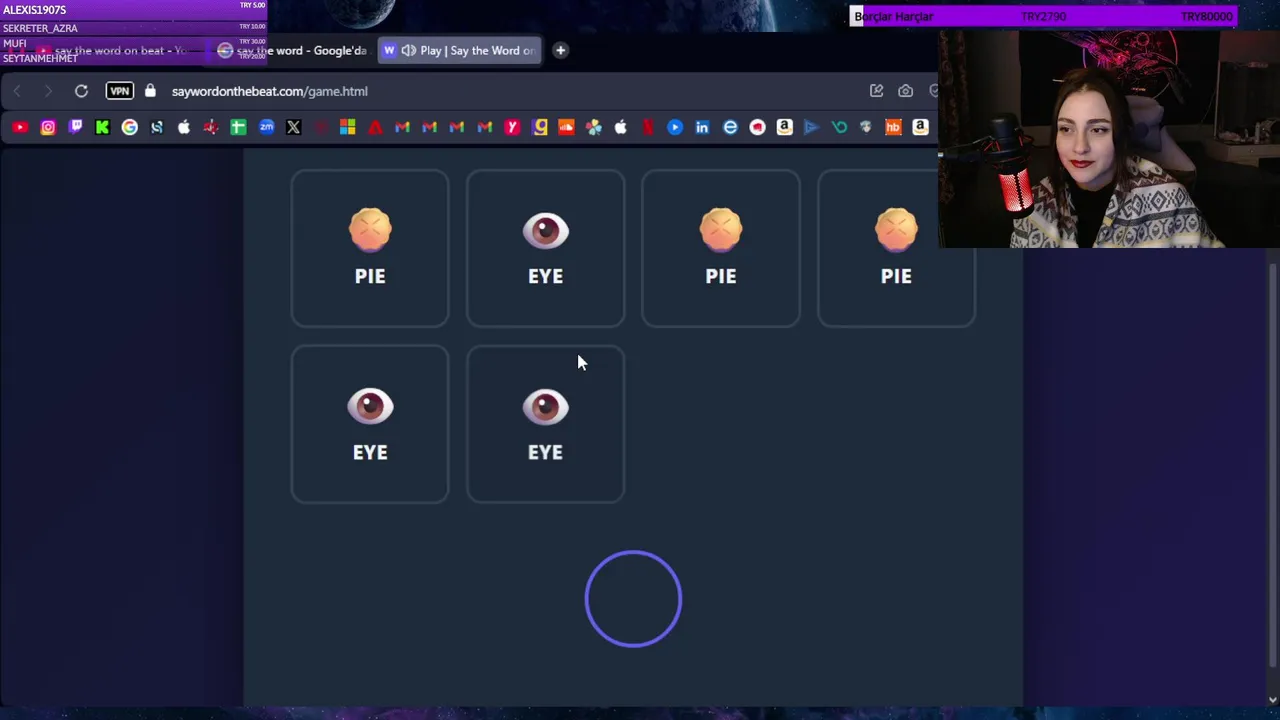Open the Kick bookmark

point(102,127)
